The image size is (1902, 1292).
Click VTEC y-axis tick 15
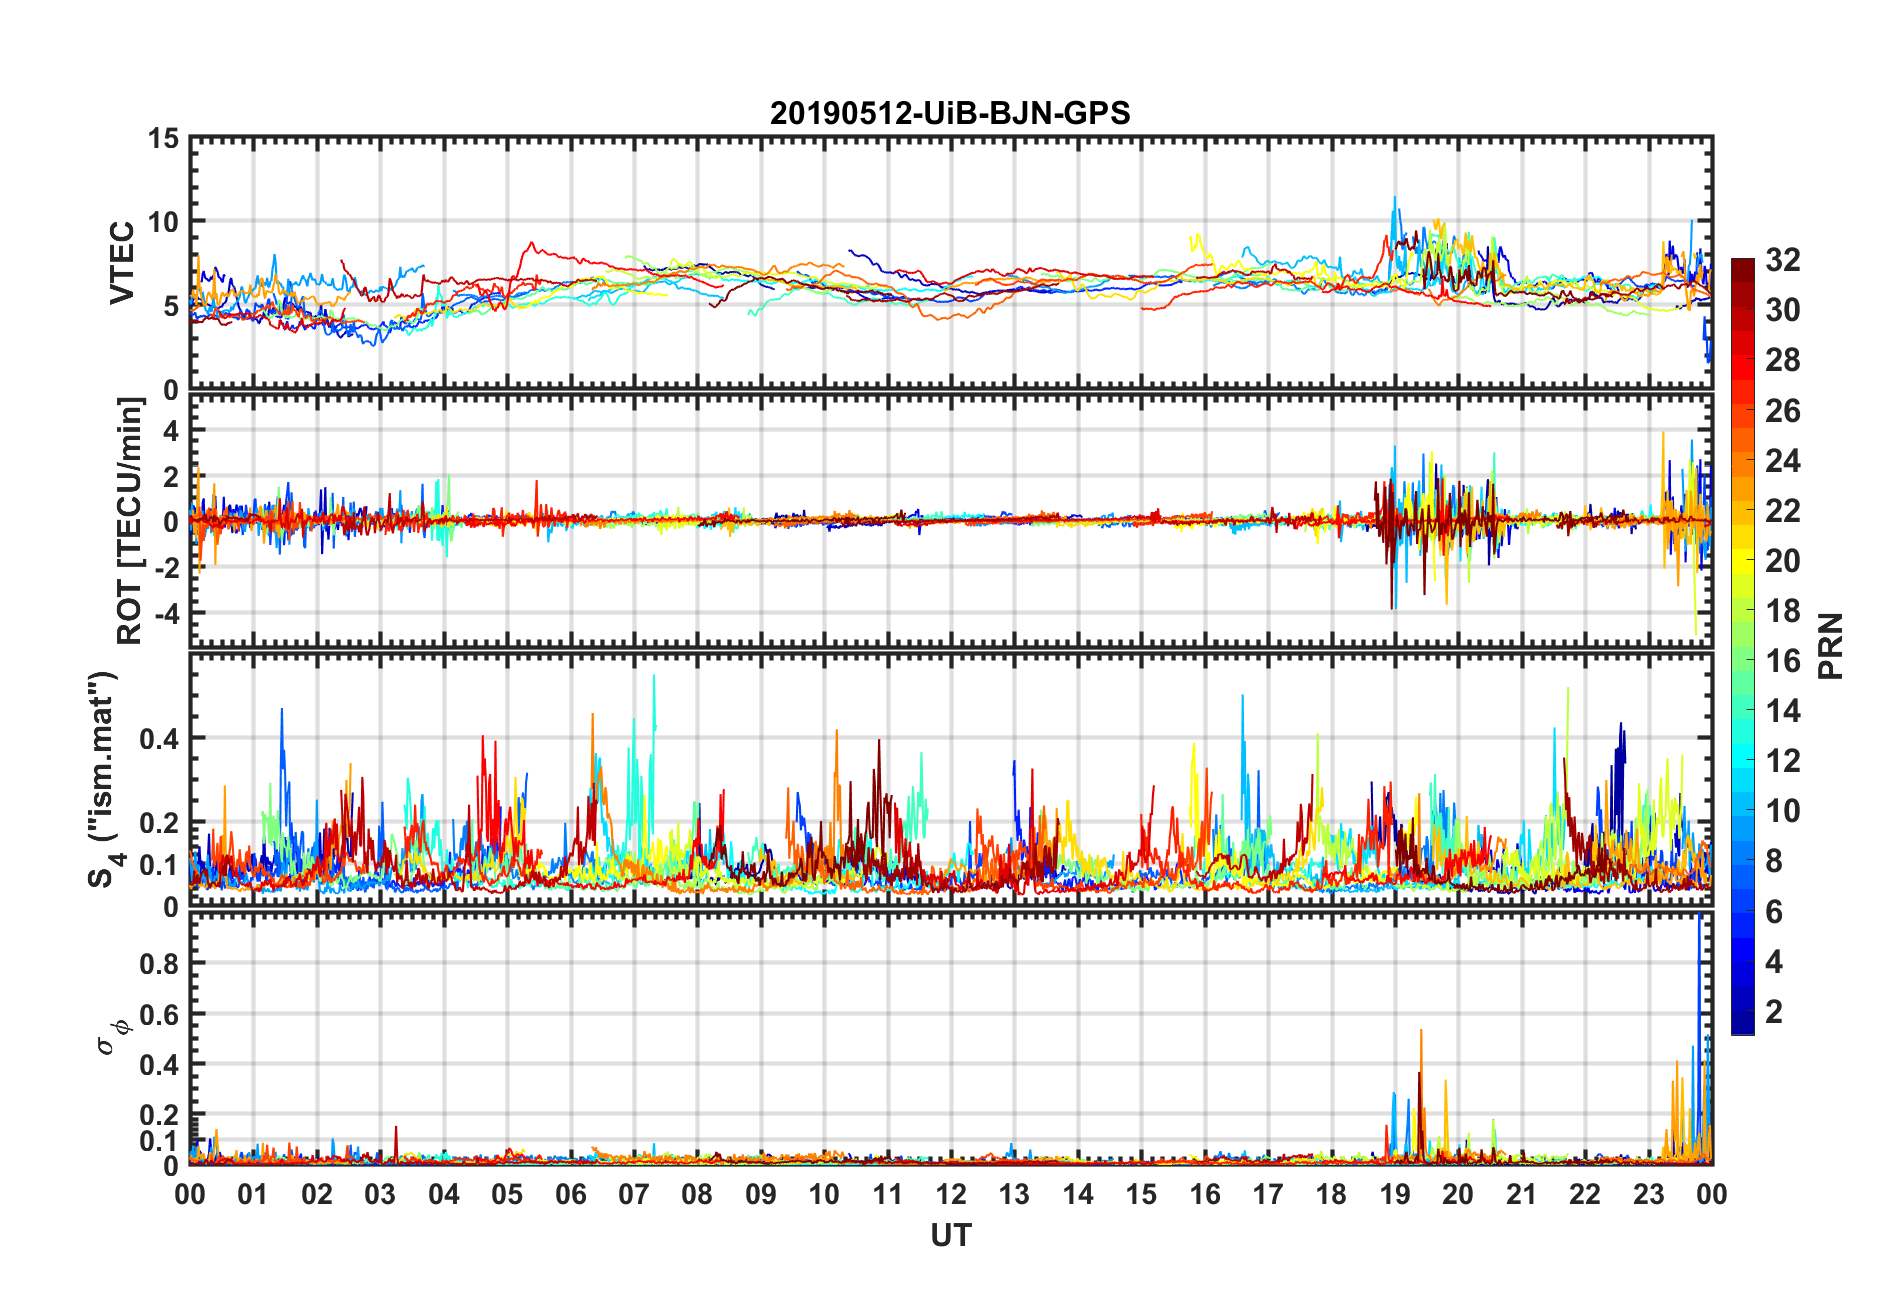coord(164,139)
